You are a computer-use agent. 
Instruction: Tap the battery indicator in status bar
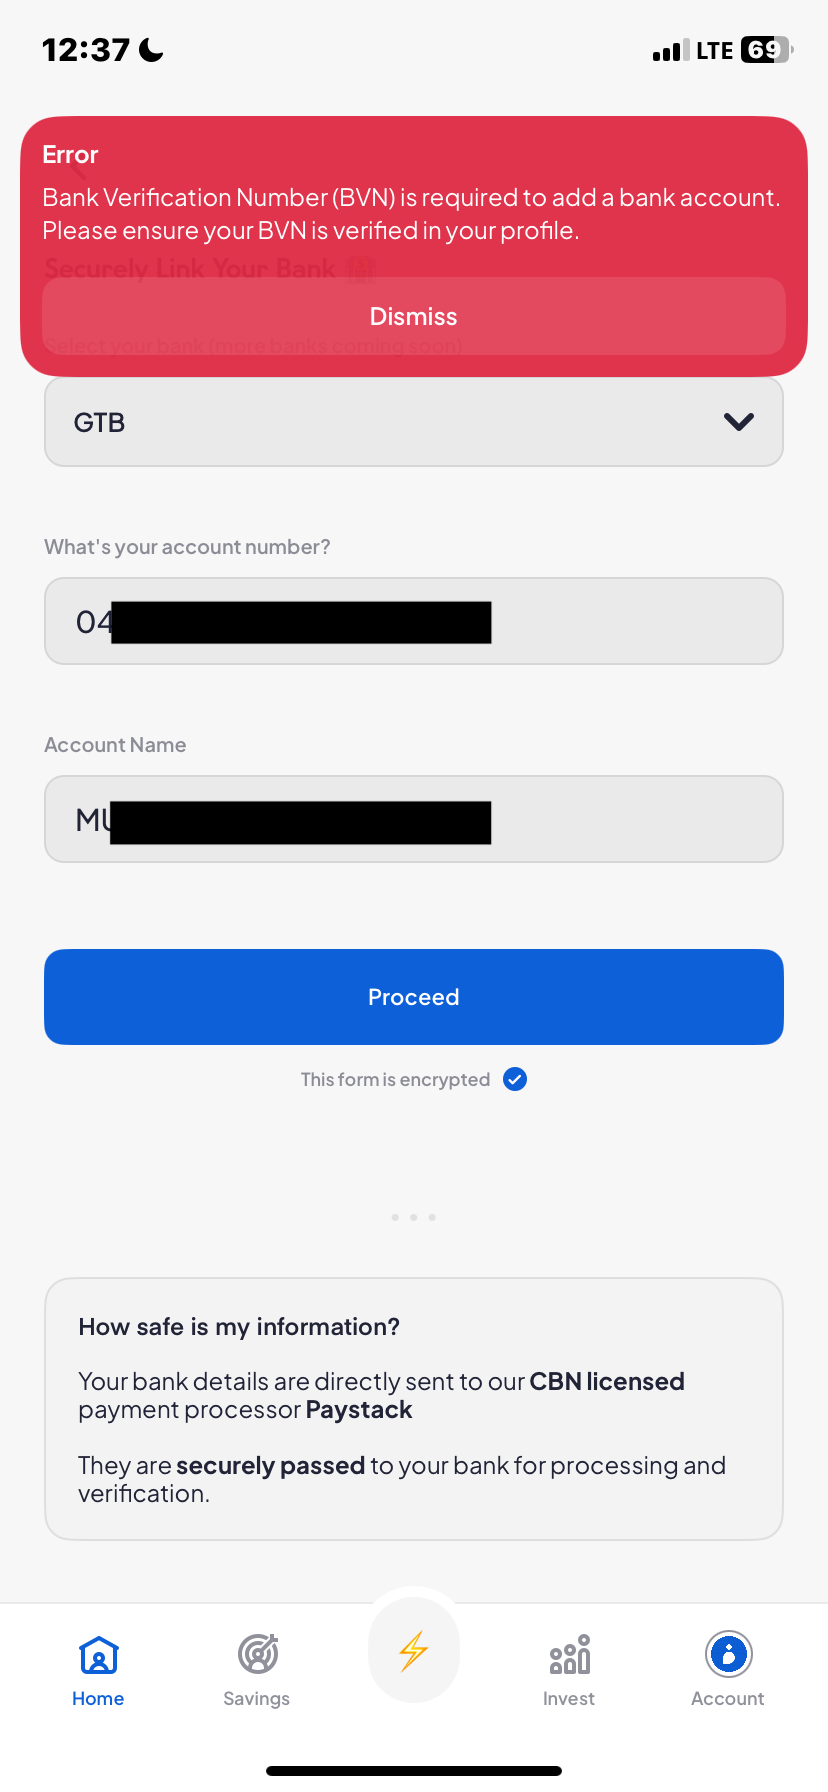pos(766,50)
